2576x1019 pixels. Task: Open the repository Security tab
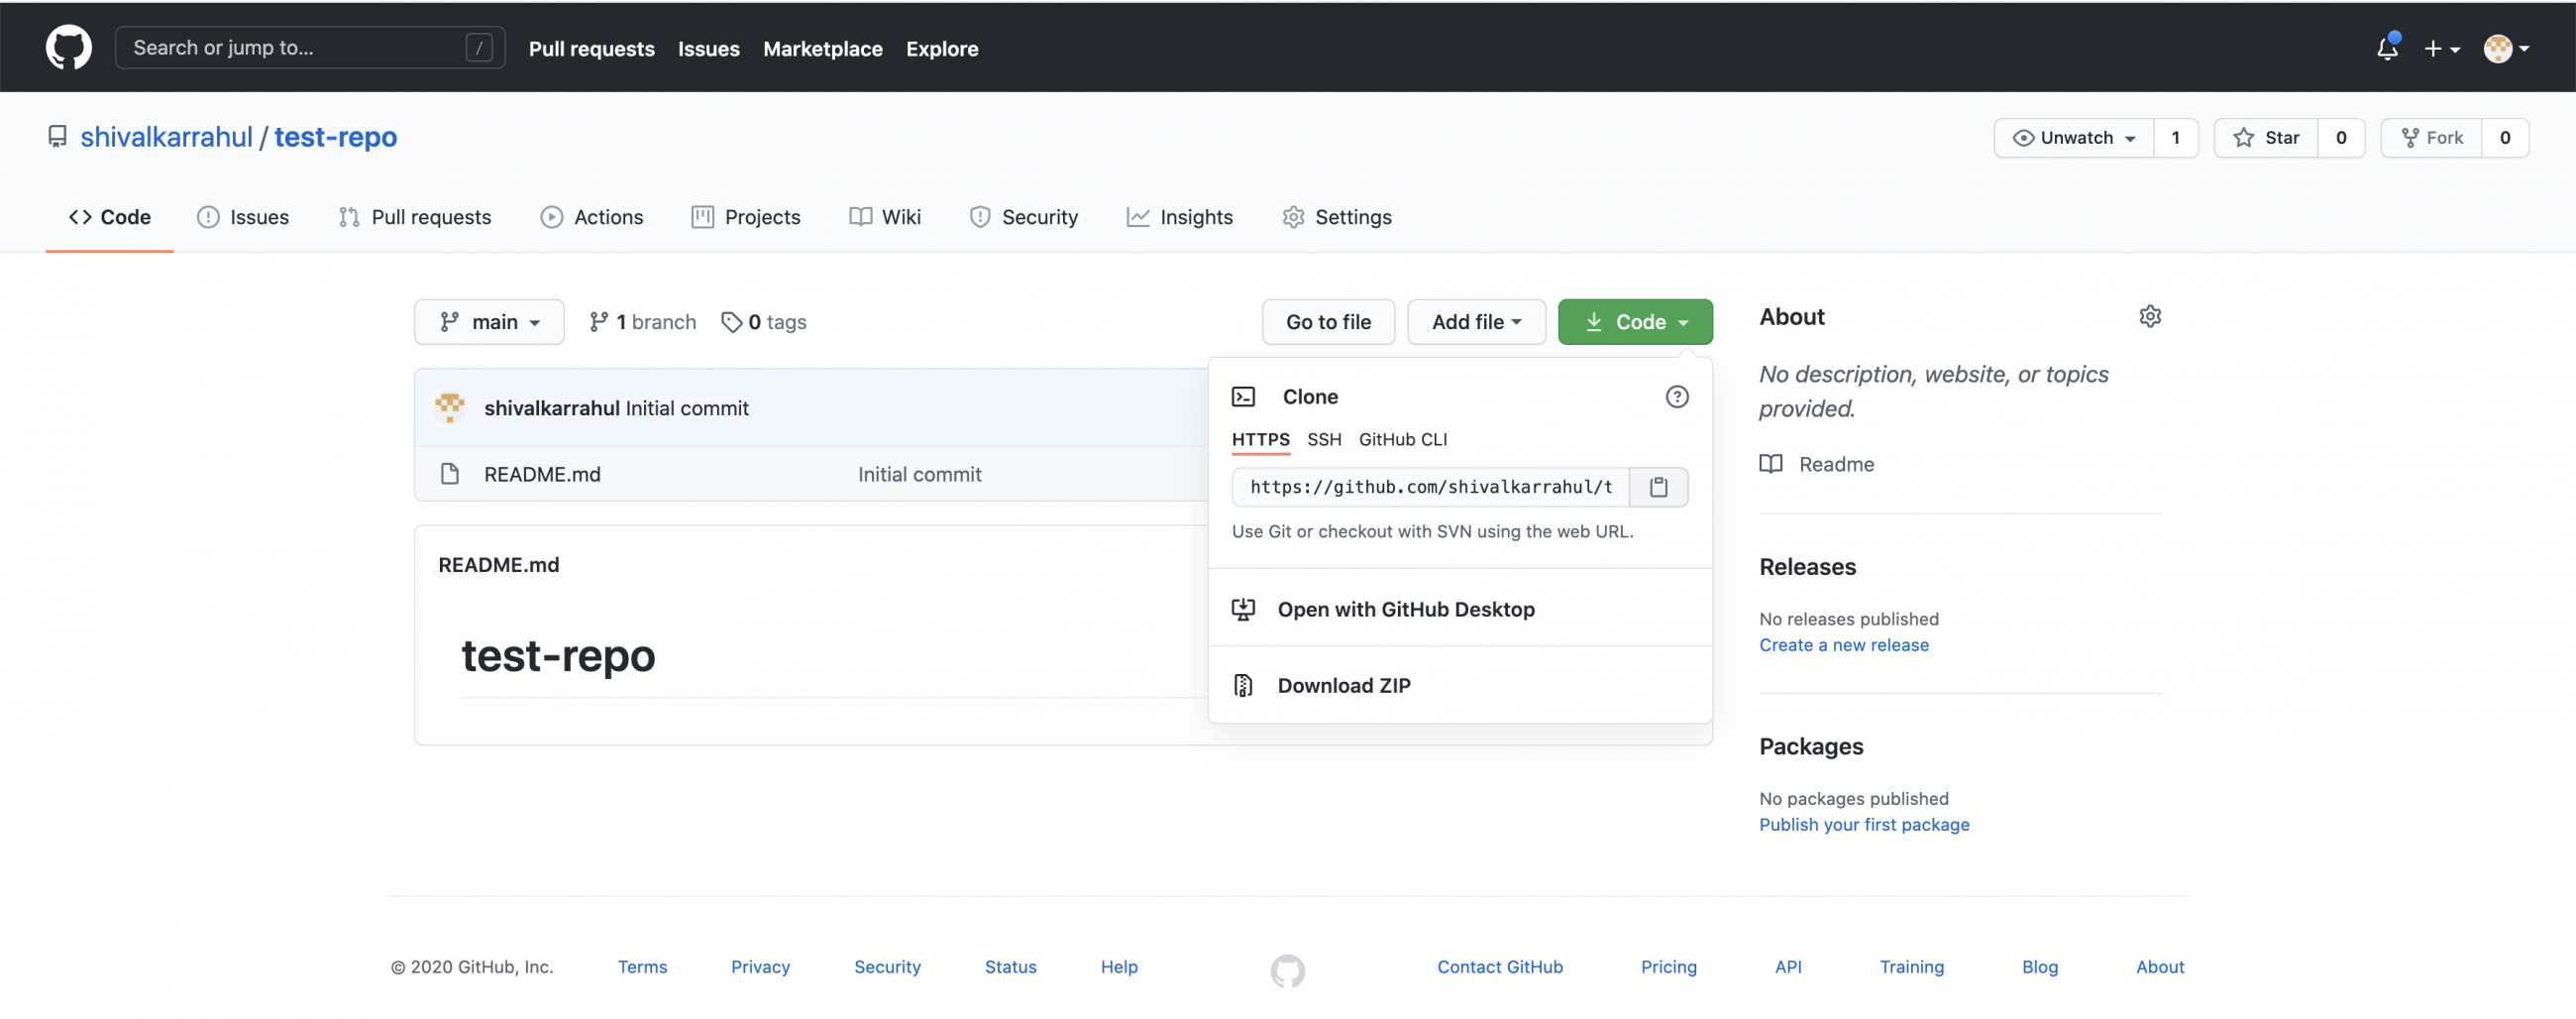tap(1024, 217)
